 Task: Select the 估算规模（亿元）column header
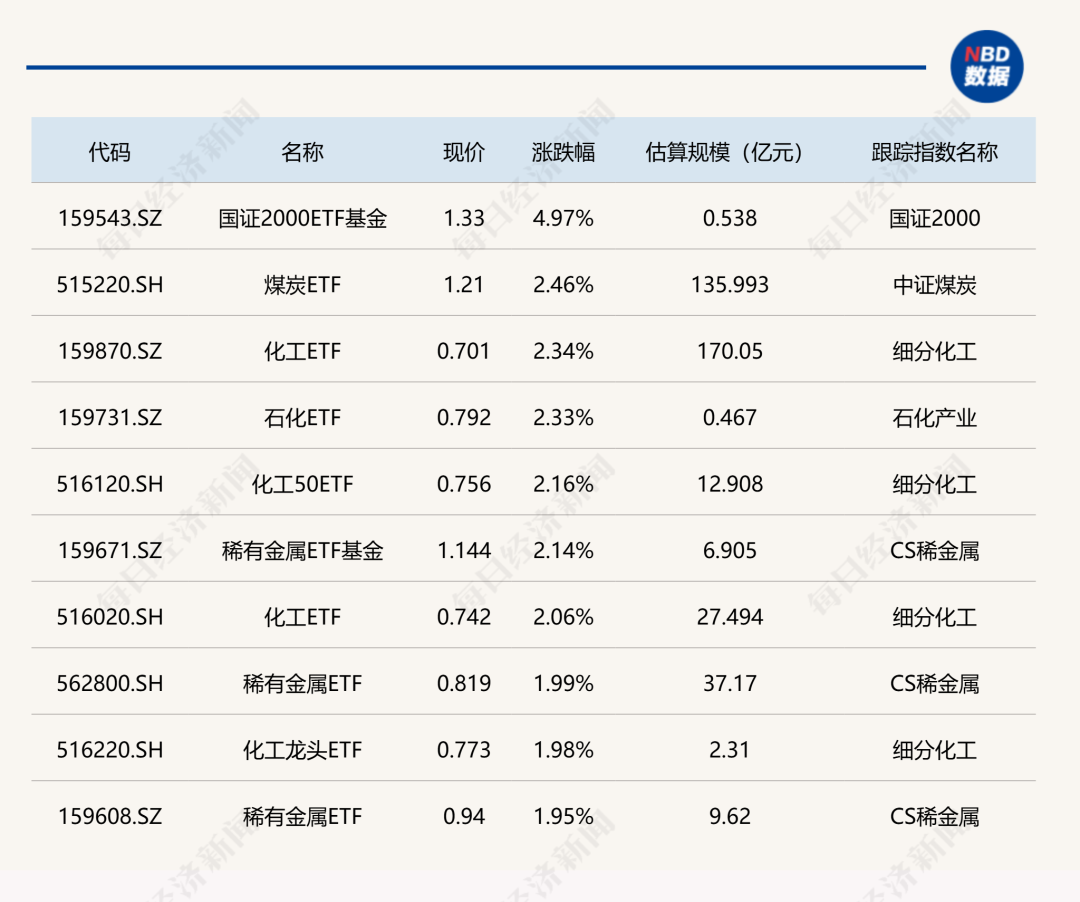pos(724,151)
